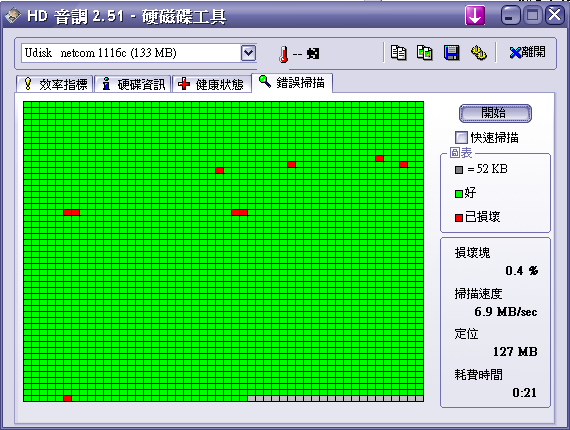Viewport: 570px width, 430px height.
Task: Click the black chip icon next to temperature
Action: point(313,54)
